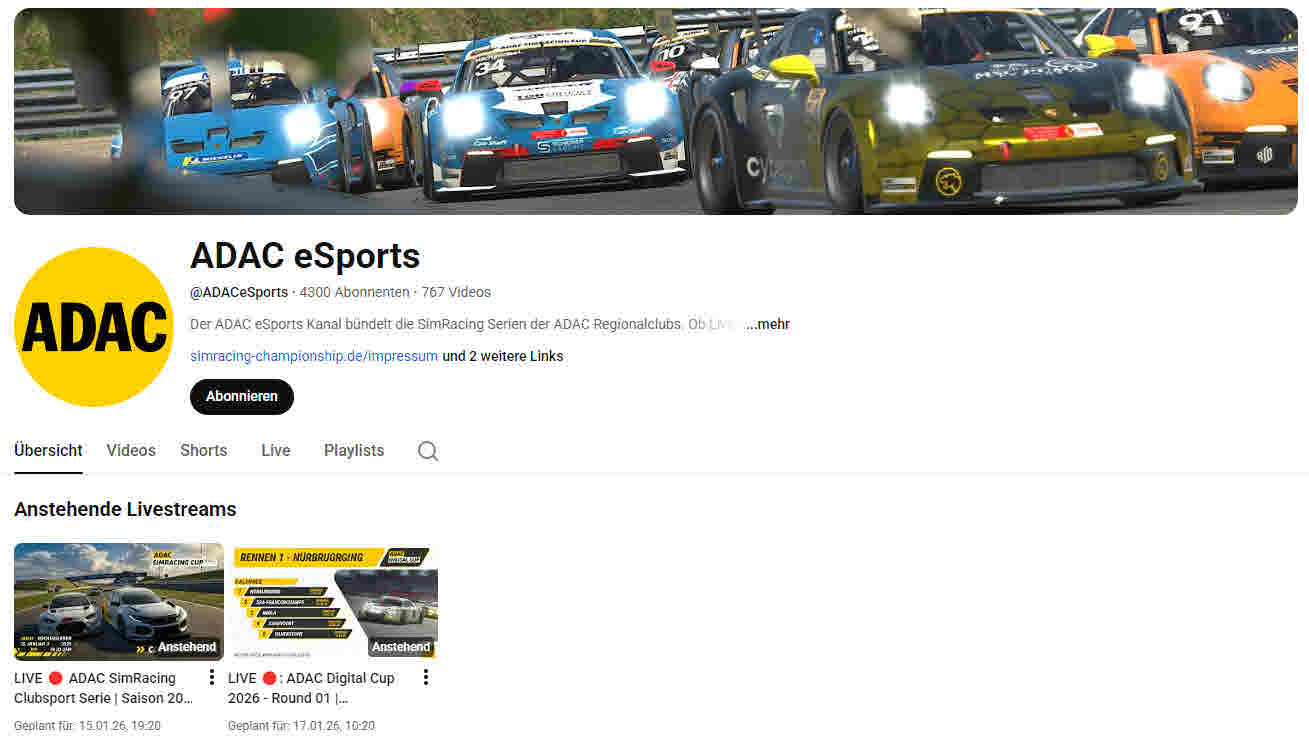
Task: Click the yellow ADAC channel avatar
Action: [x=94, y=327]
